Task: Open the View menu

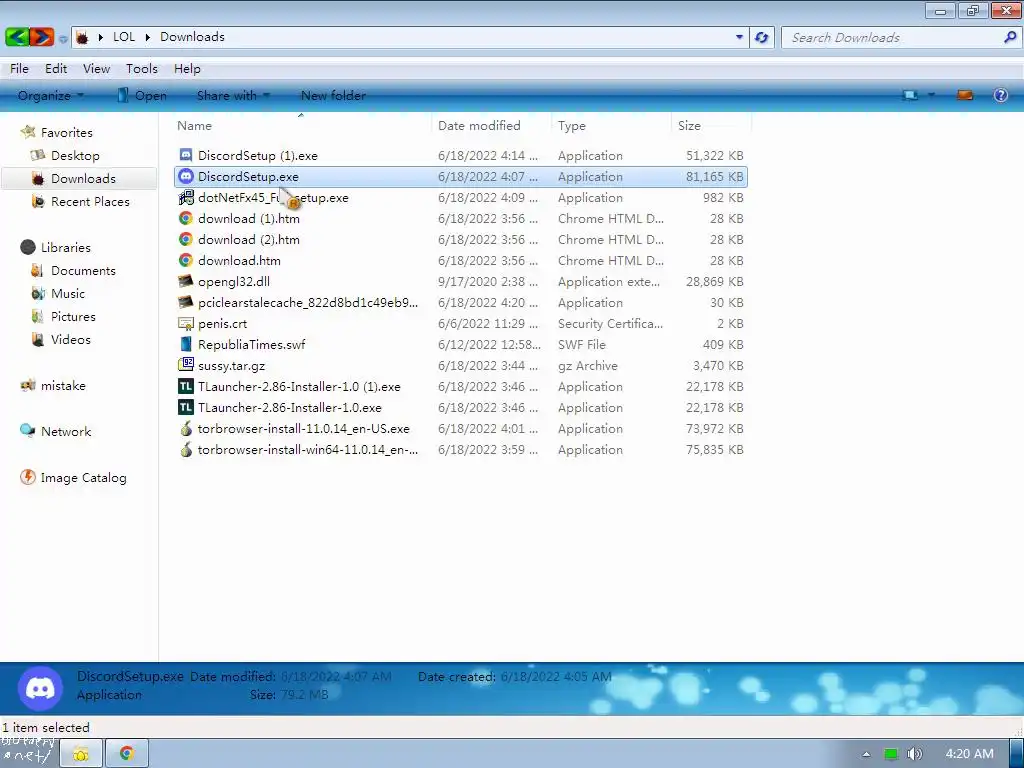Action: click(x=96, y=69)
